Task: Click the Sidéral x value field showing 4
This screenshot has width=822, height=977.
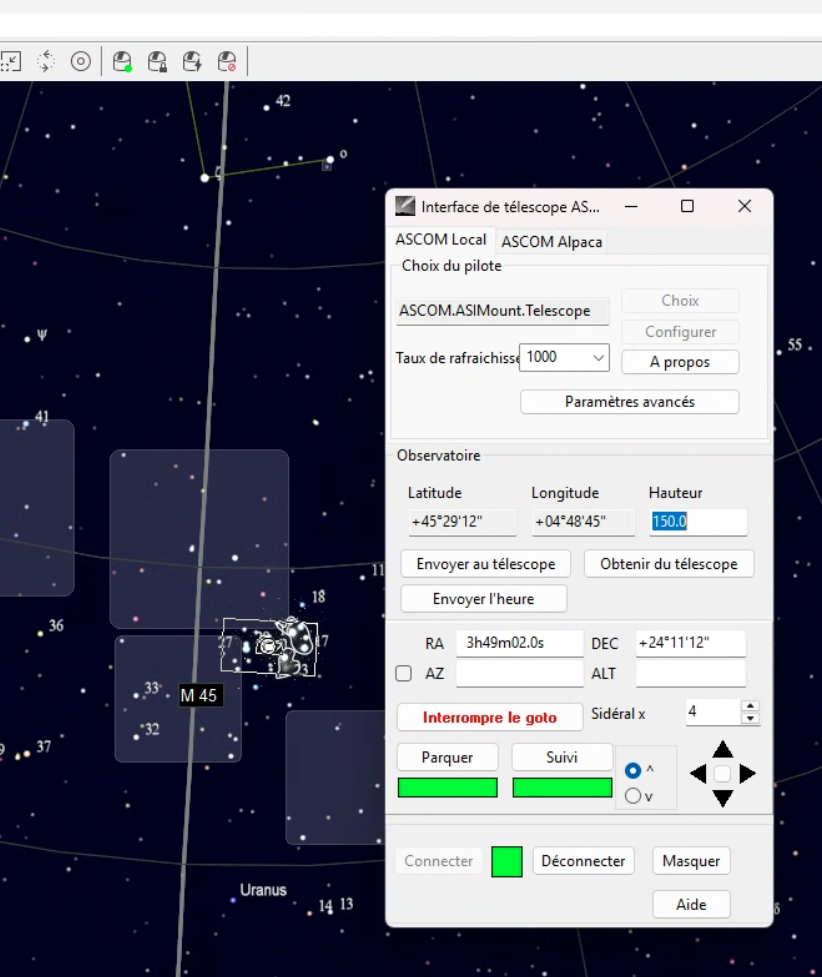Action: [714, 712]
